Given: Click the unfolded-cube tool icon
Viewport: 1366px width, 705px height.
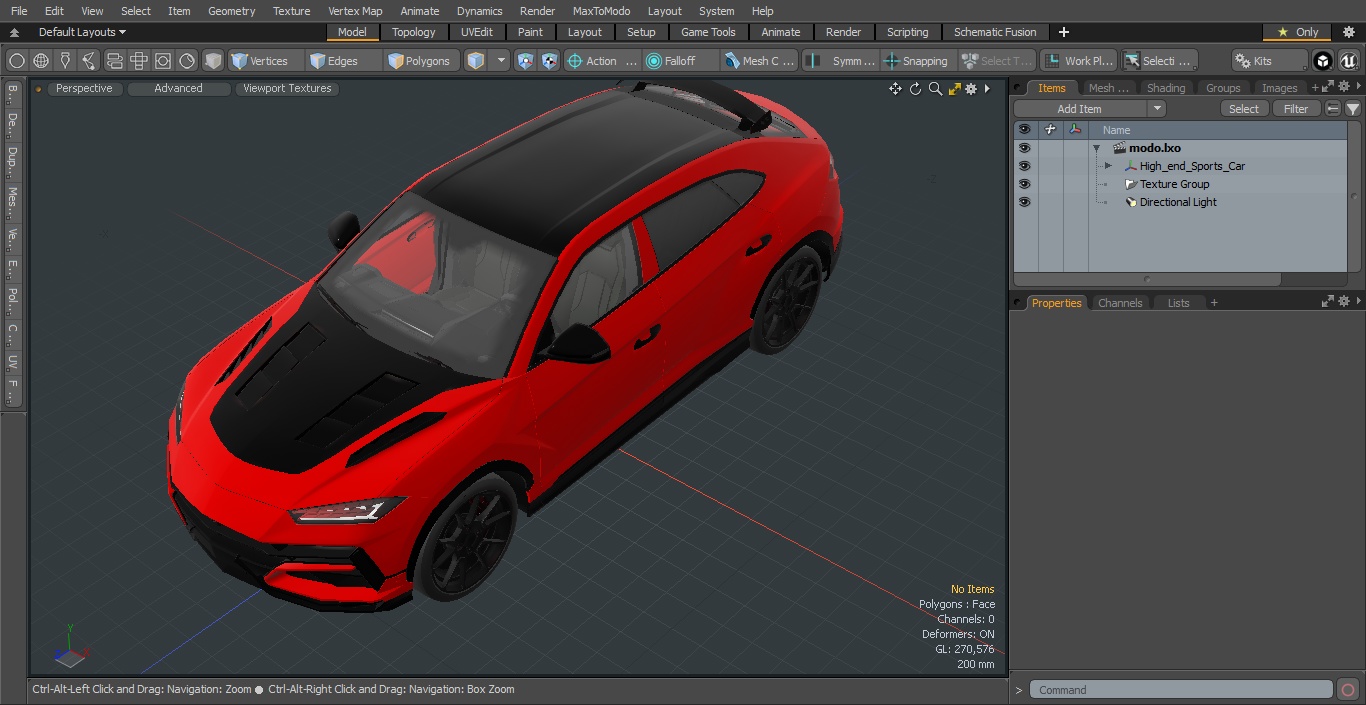Looking at the screenshot, I should [139, 61].
